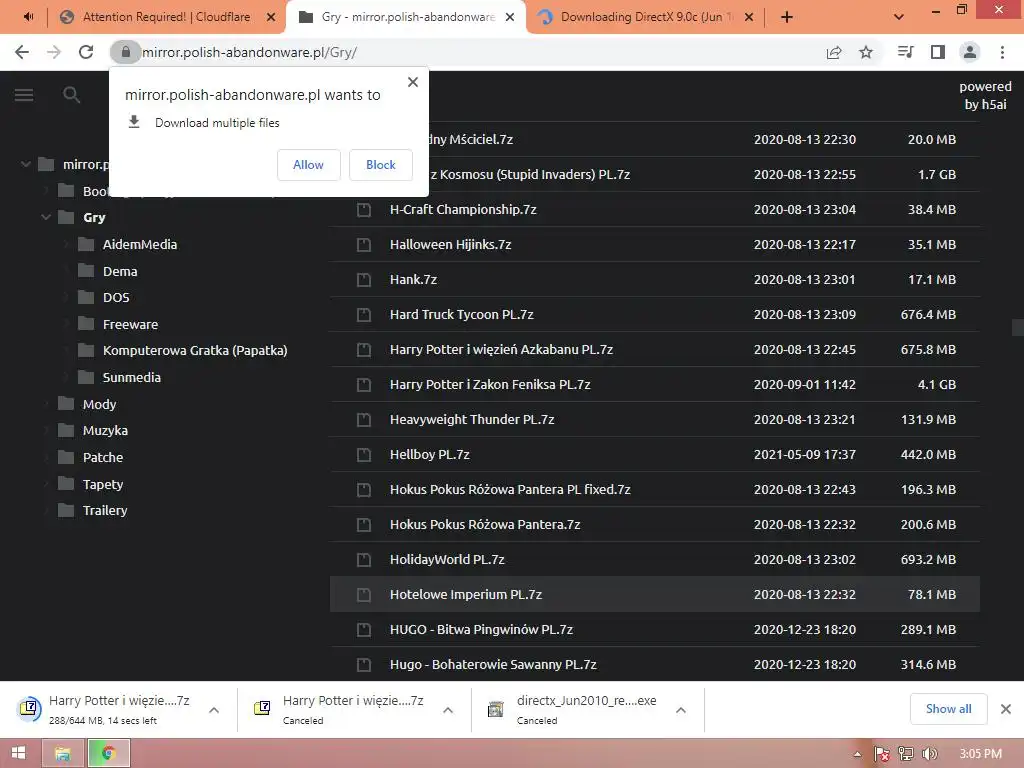This screenshot has height=768, width=1024.
Task: Click the browser forward arrow
Action: (x=54, y=52)
